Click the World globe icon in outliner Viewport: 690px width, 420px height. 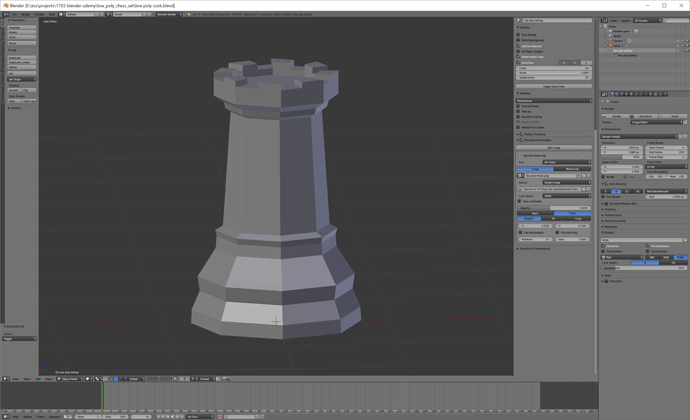pos(610,36)
